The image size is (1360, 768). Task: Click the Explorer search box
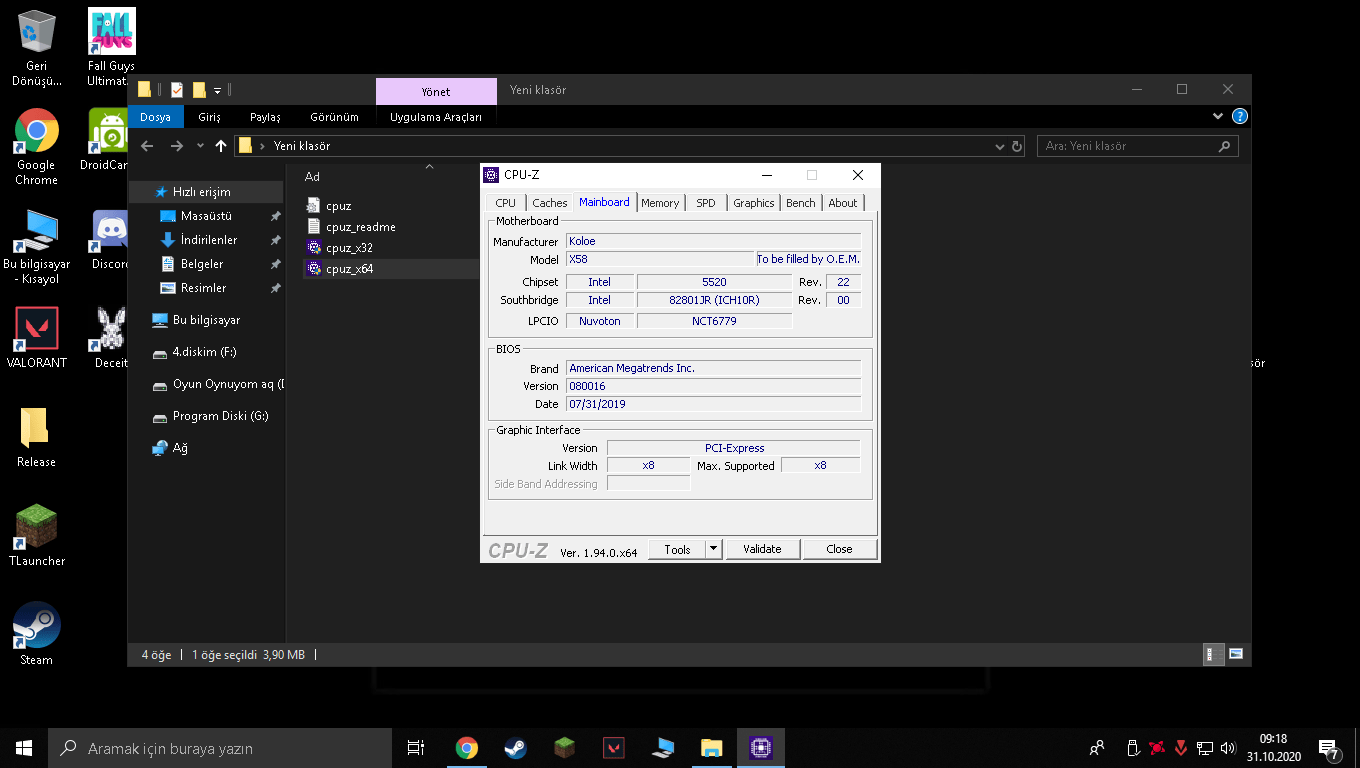(1138, 146)
